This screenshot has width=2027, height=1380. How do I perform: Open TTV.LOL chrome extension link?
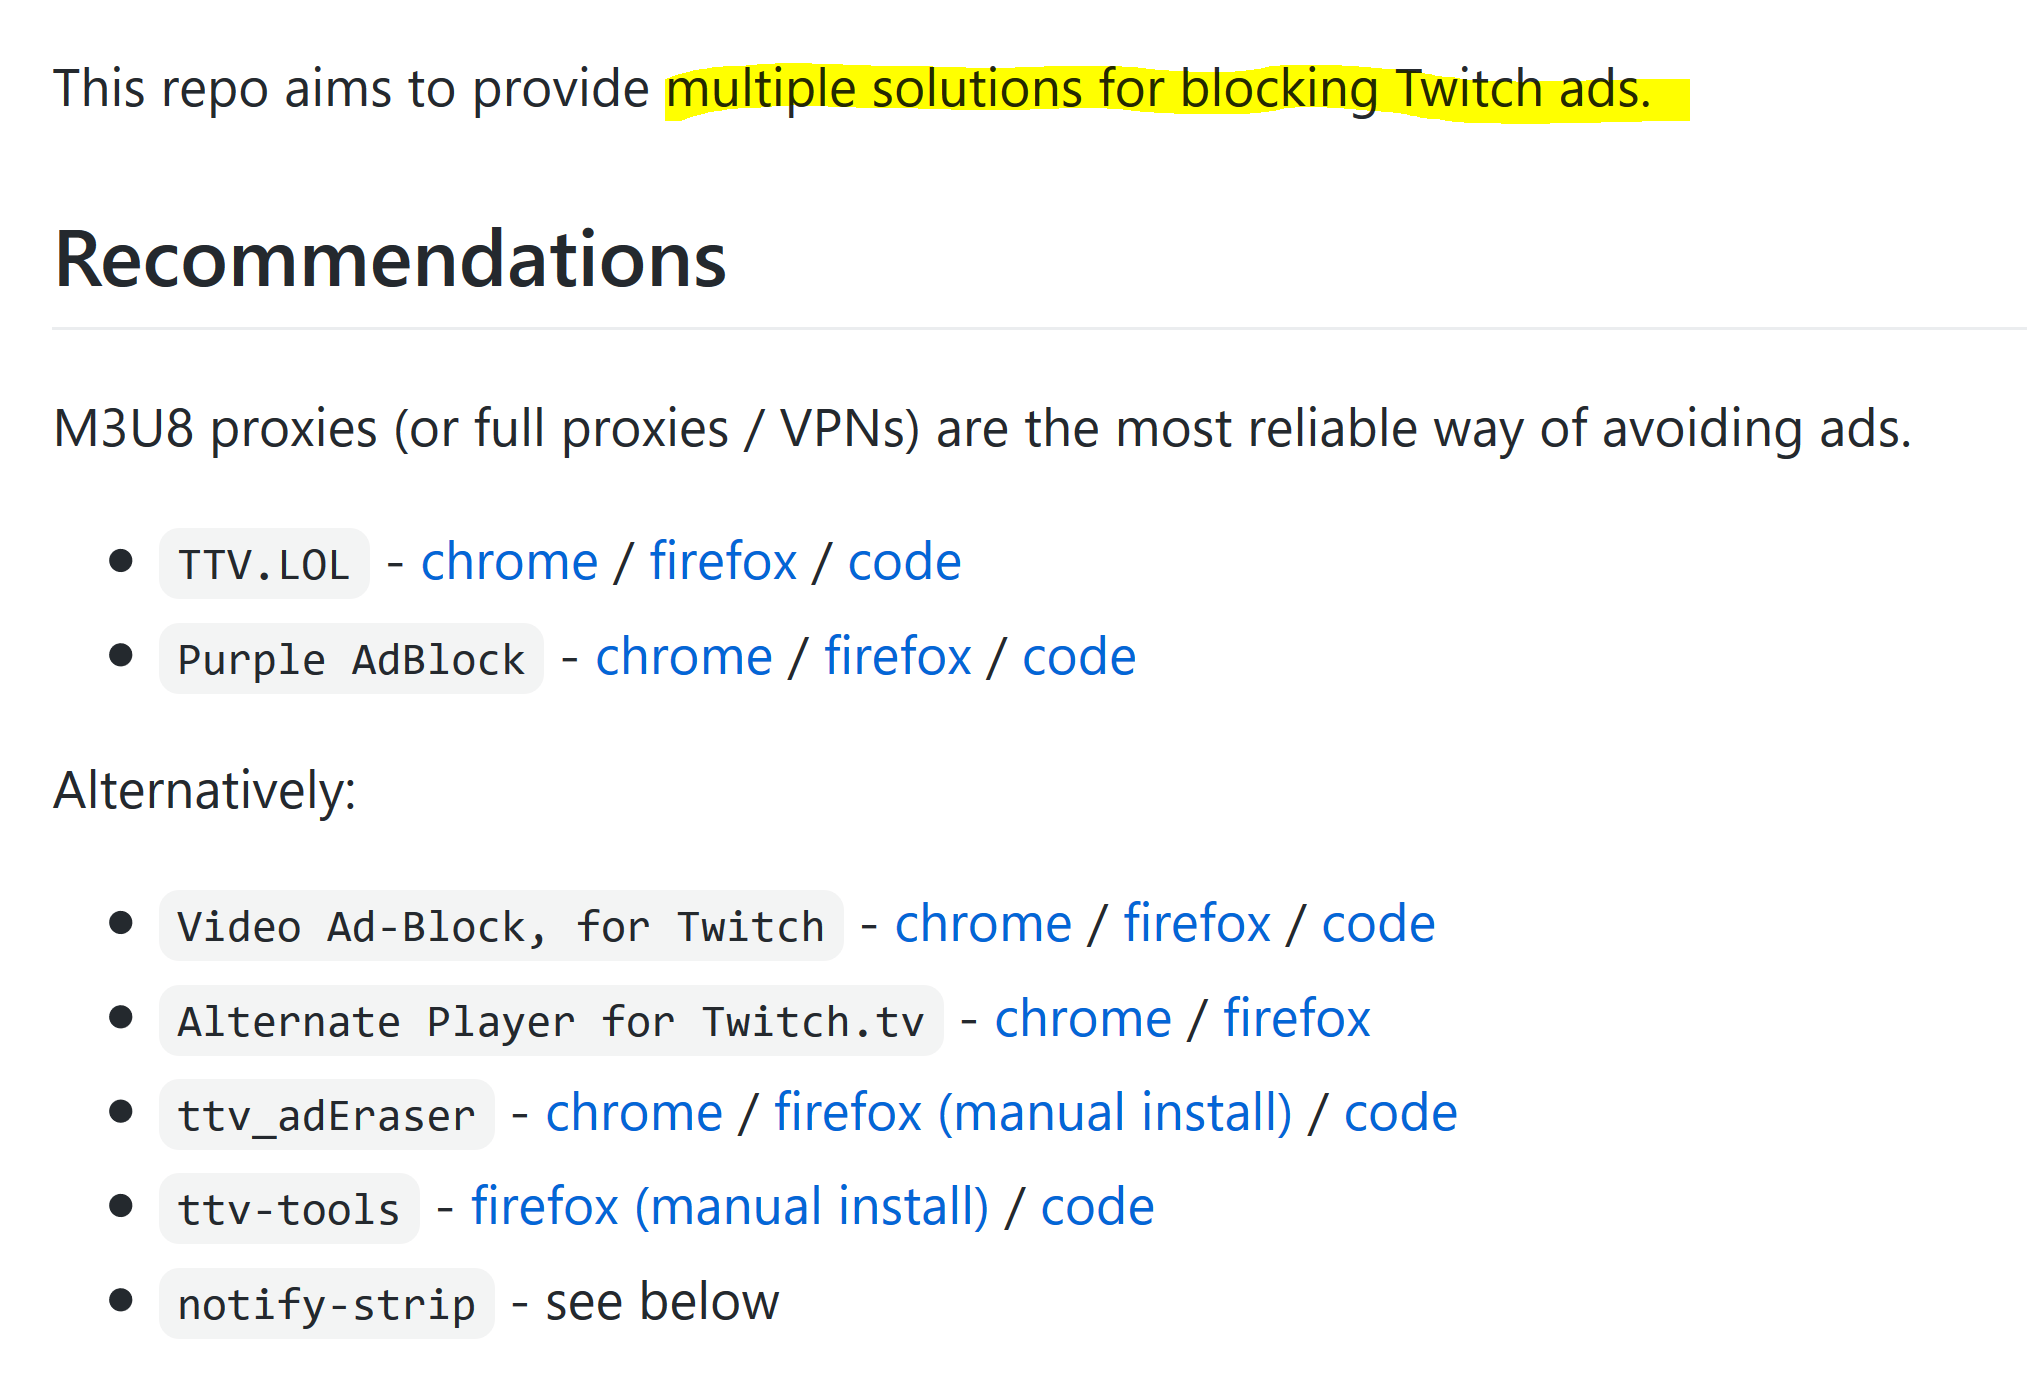pos(509,562)
